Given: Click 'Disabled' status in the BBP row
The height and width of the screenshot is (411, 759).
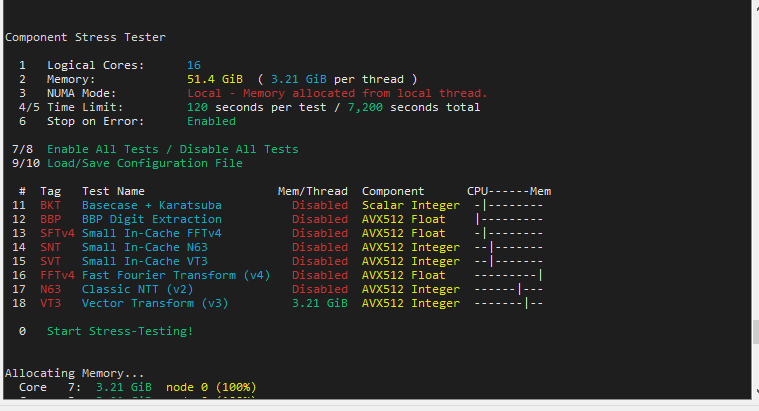Looking at the screenshot, I should tap(319, 220).
